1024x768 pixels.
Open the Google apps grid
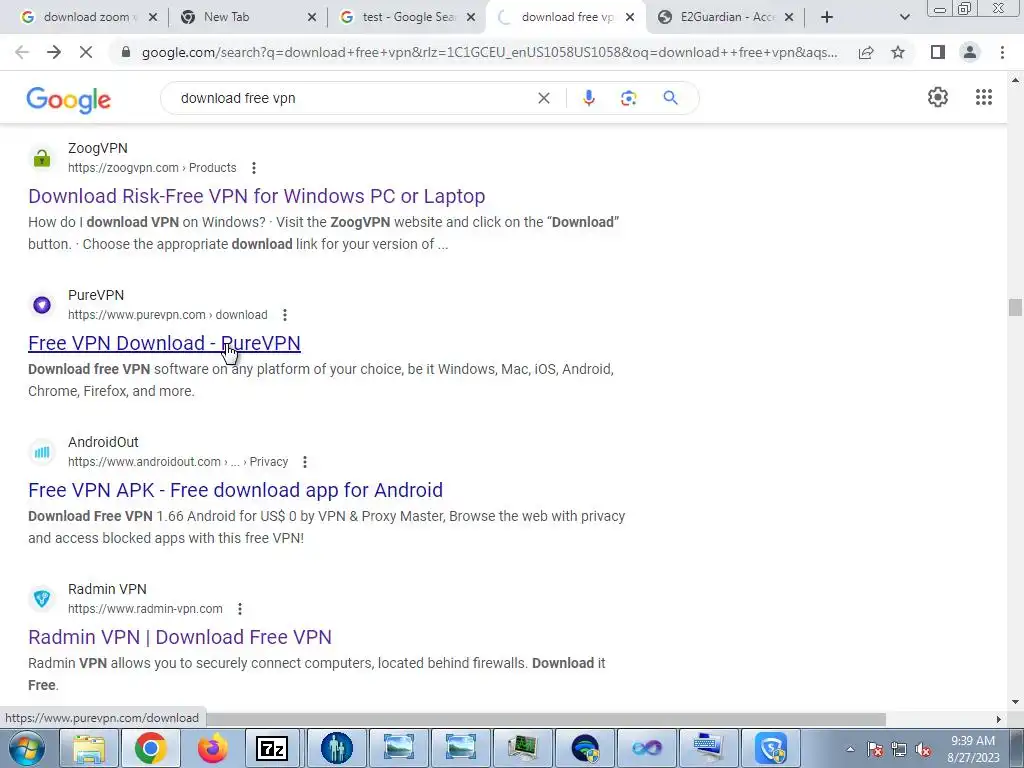[984, 97]
